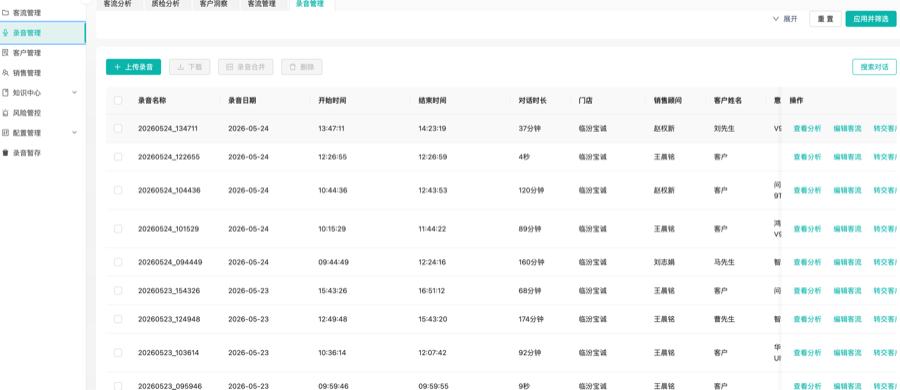Click 查看分析 for recording 20260523_103614

pos(808,353)
